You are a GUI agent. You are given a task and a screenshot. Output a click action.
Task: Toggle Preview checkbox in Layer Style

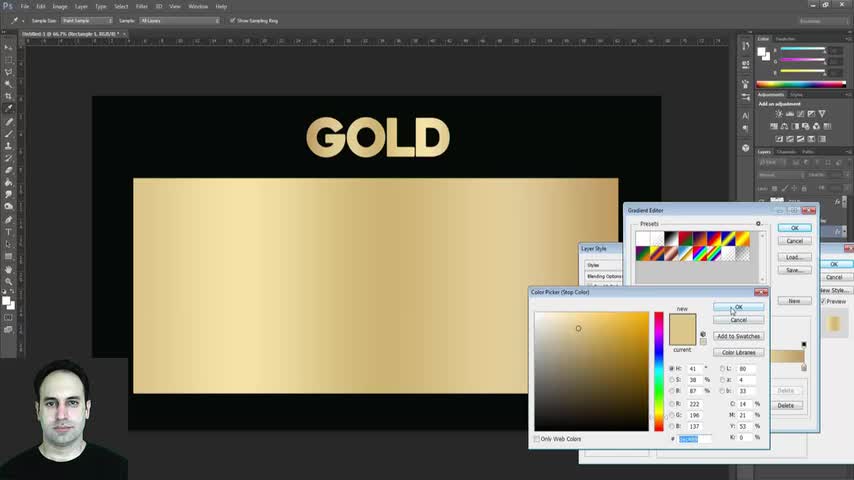(x=824, y=301)
